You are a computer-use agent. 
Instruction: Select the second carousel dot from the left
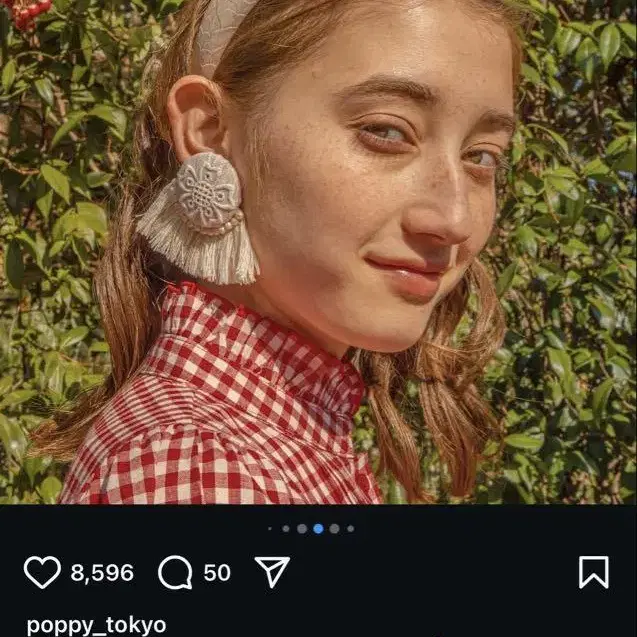click(286, 529)
